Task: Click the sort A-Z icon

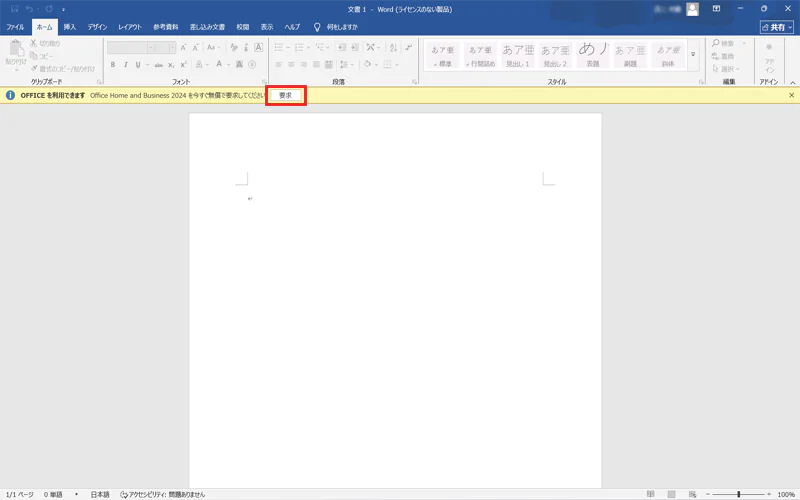Action: coord(393,47)
